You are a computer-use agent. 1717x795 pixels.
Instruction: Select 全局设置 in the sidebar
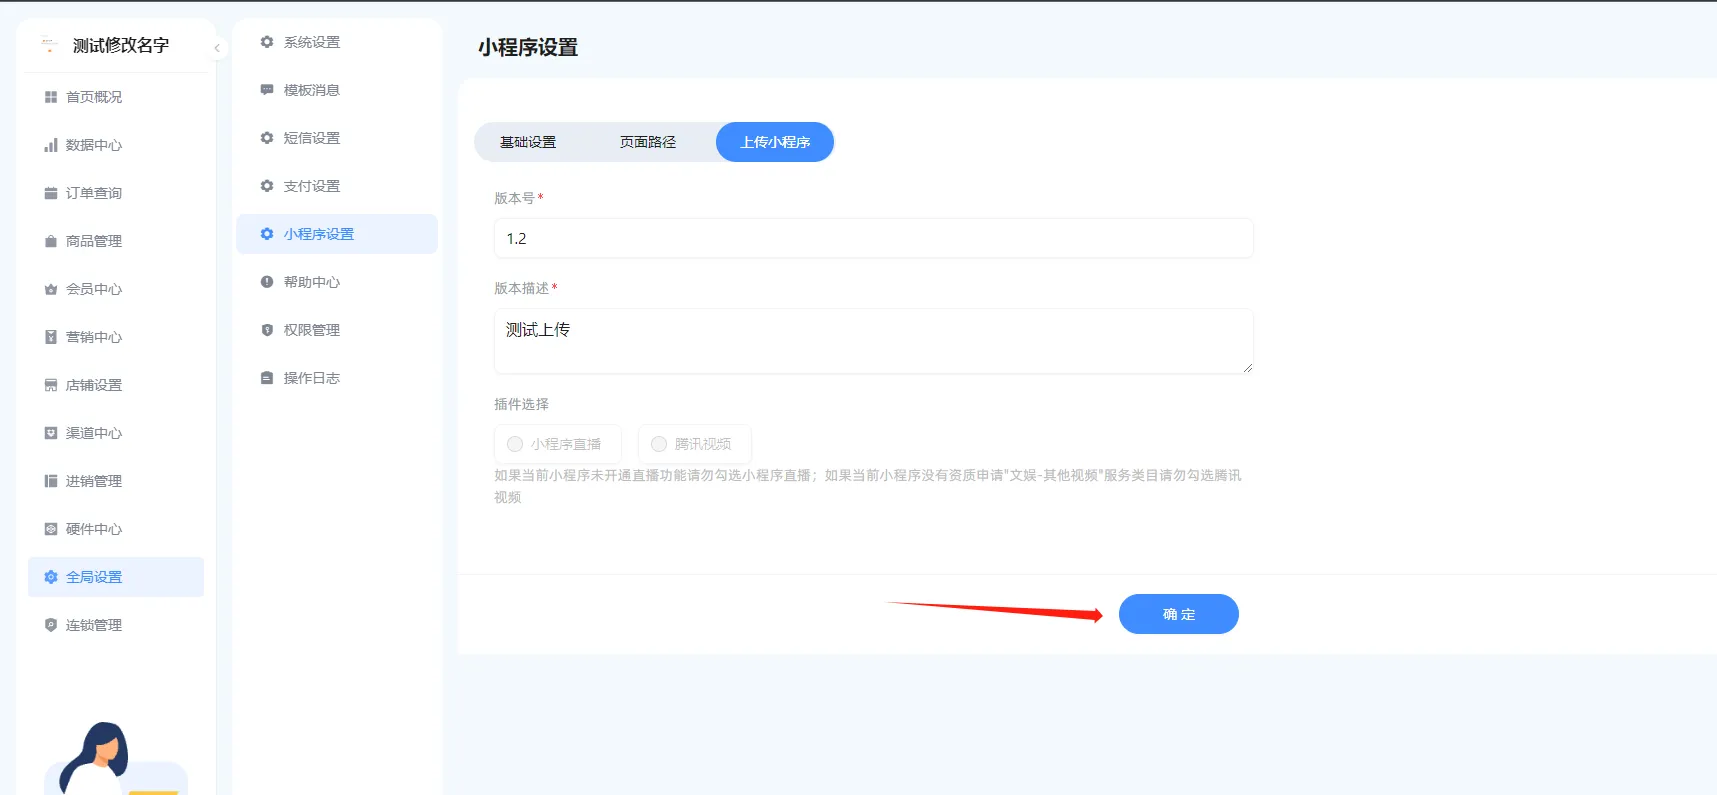(116, 577)
